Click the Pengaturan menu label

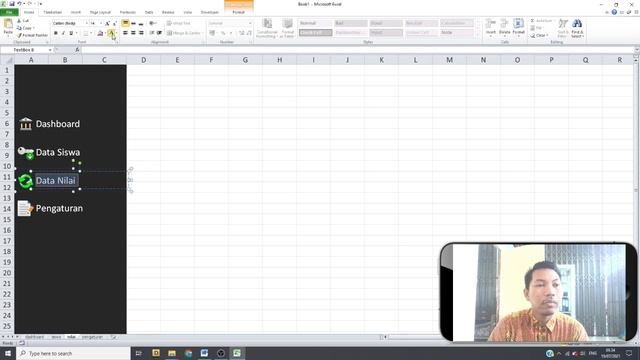(x=59, y=209)
